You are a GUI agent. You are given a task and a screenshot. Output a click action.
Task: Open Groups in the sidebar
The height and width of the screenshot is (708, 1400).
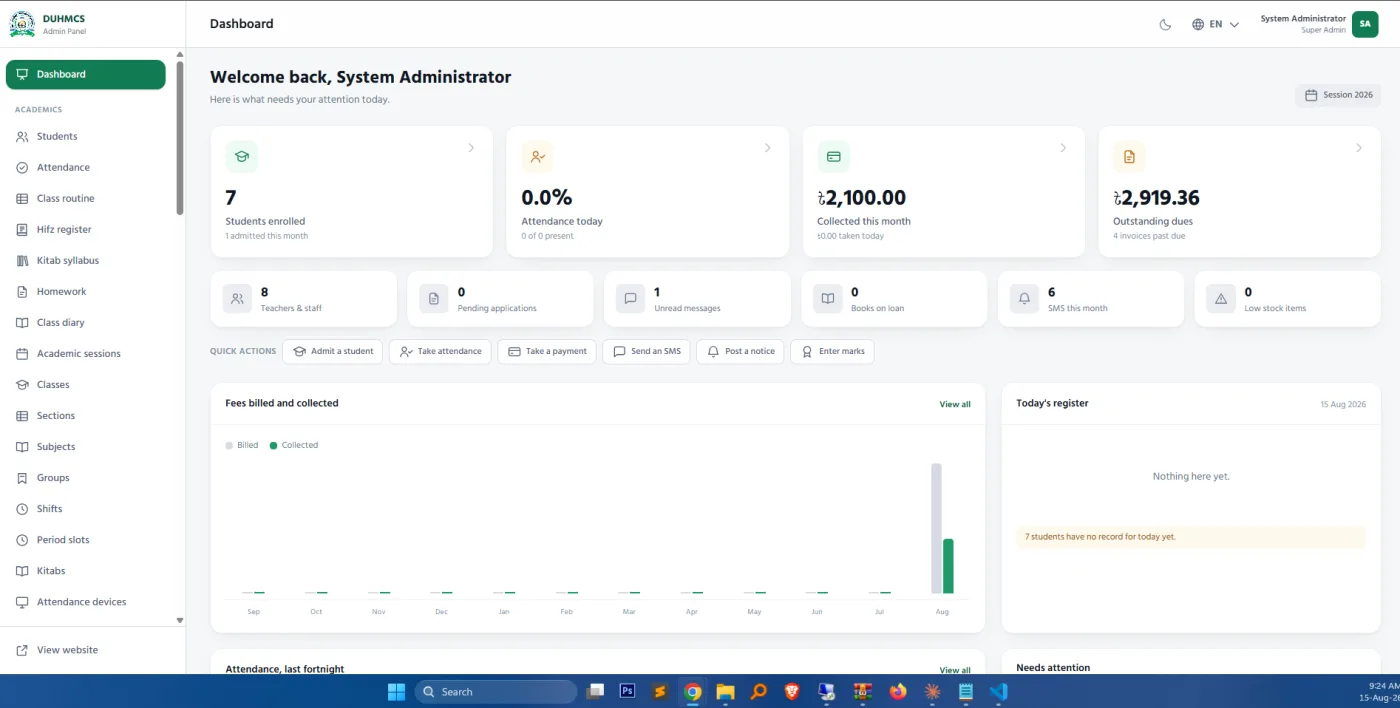coord(85,477)
